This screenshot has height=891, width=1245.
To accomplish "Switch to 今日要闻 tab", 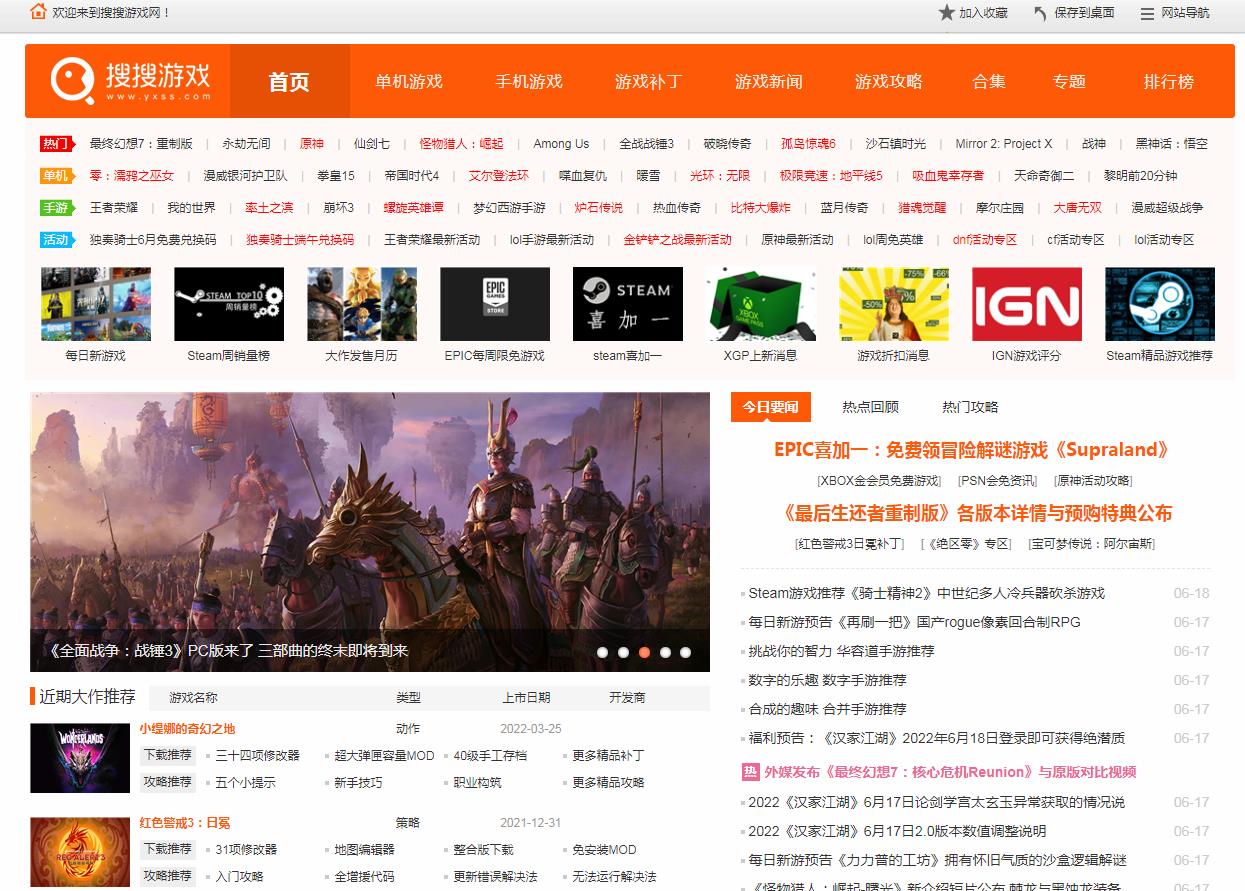I will point(770,407).
